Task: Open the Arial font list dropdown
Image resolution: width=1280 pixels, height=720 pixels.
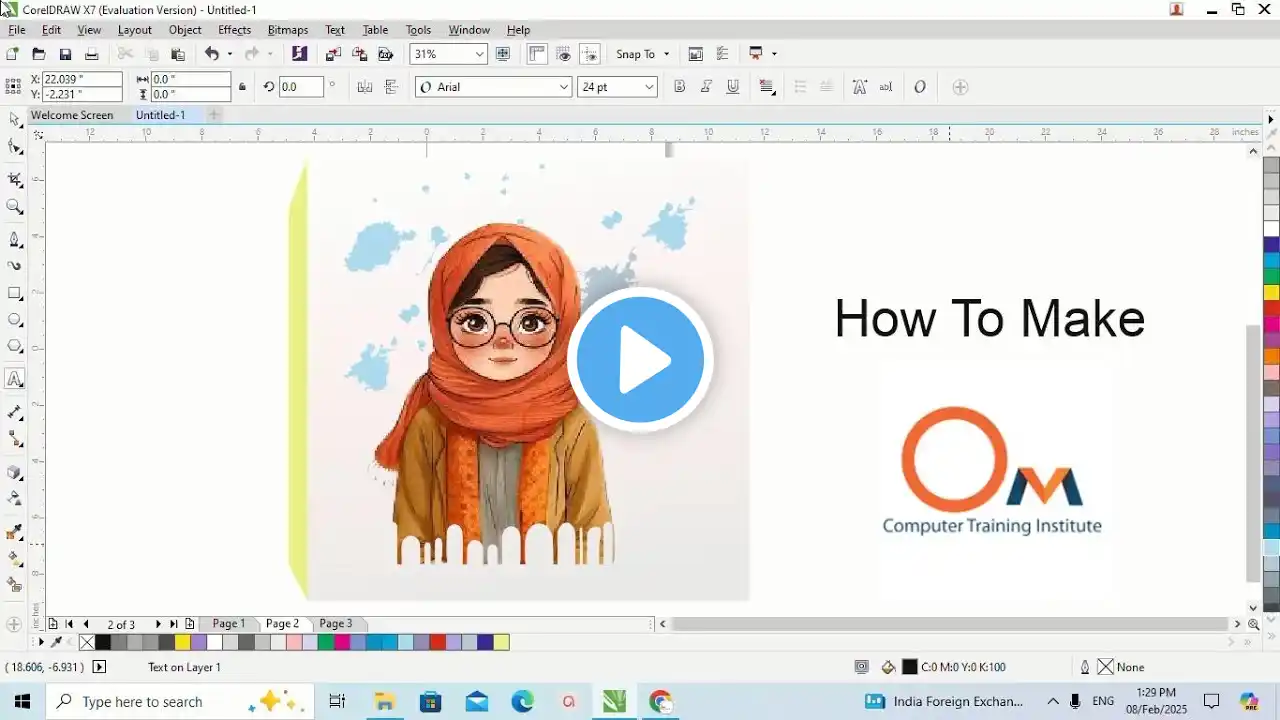Action: 563,87
